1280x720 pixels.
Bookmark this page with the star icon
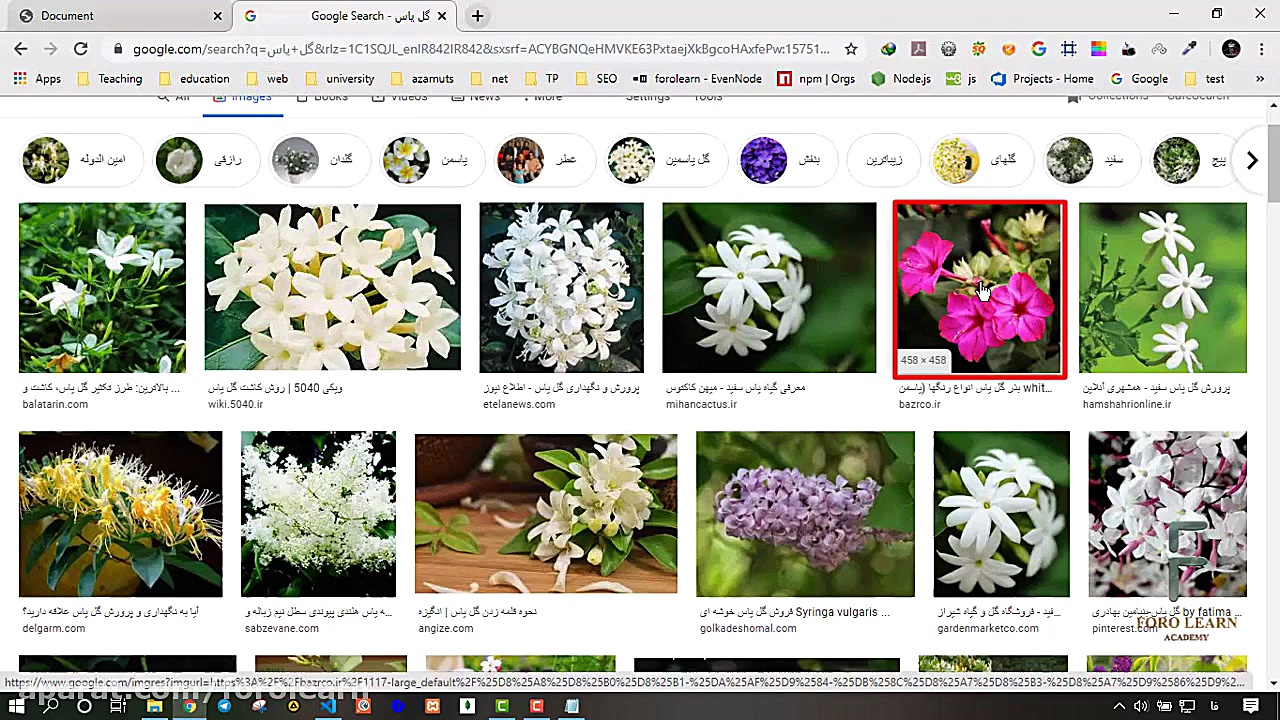coord(851,49)
